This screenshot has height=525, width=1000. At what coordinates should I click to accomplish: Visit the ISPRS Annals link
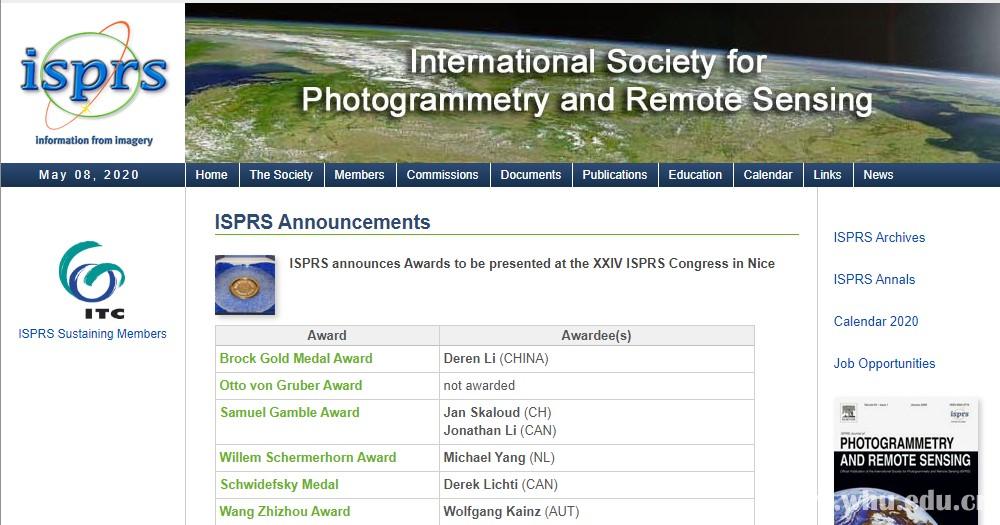click(874, 280)
